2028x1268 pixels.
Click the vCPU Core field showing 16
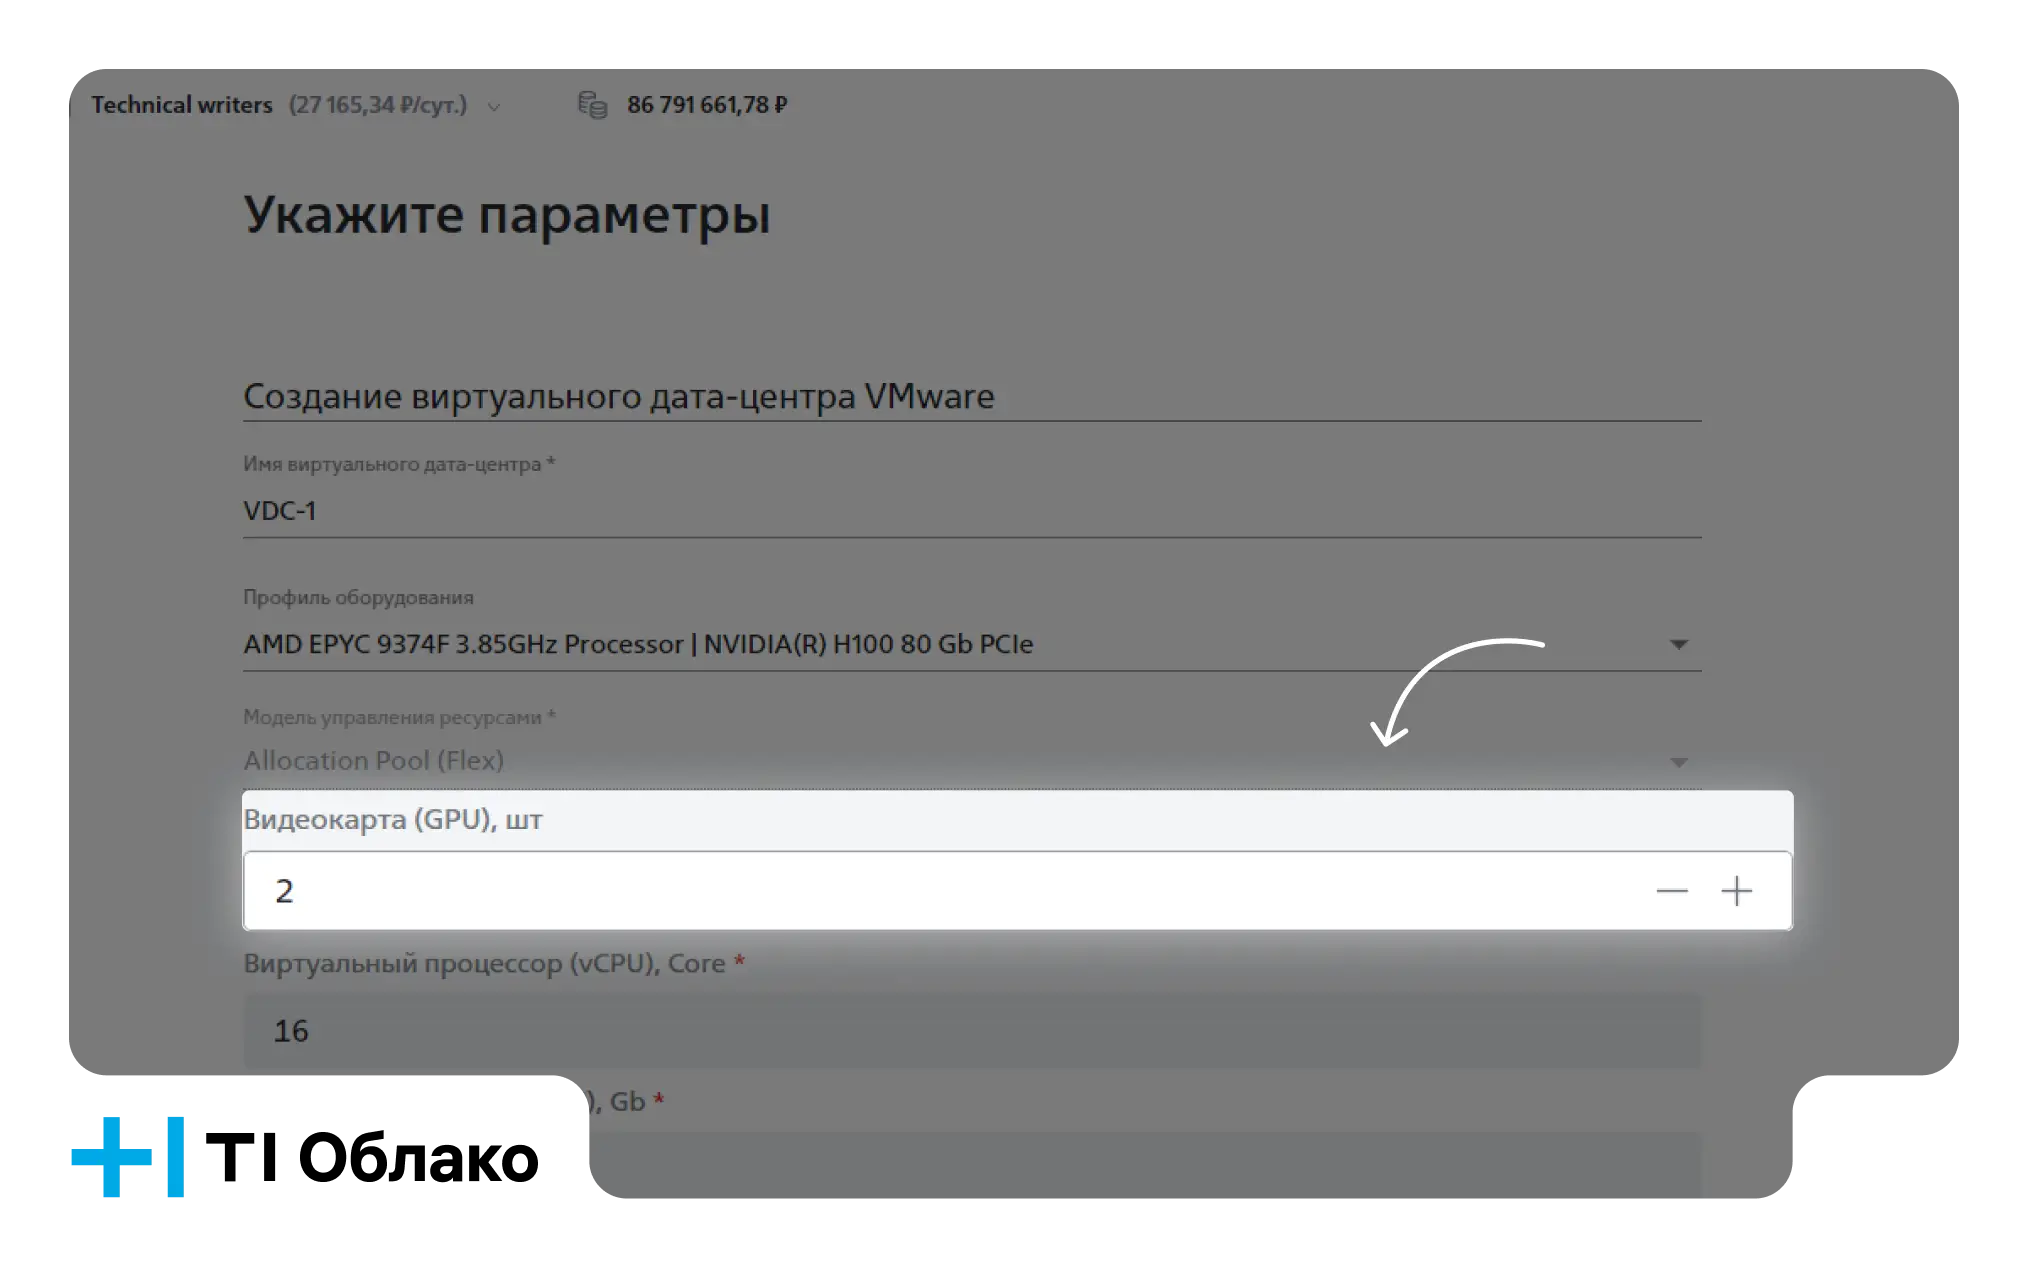pyautogui.click(x=972, y=1031)
